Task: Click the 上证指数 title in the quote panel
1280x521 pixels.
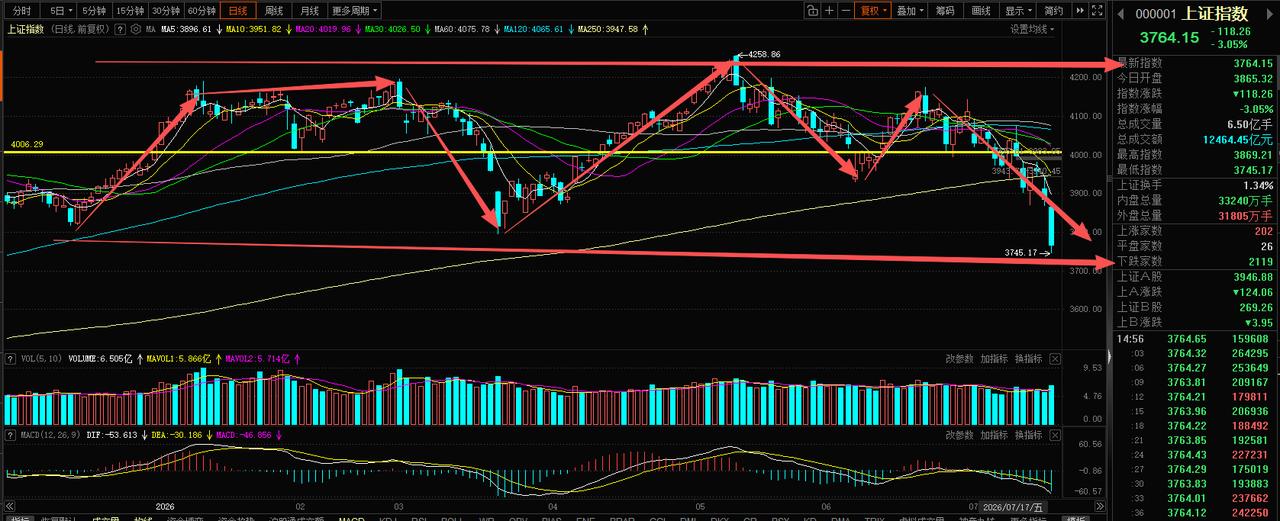Action: coord(1215,14)
